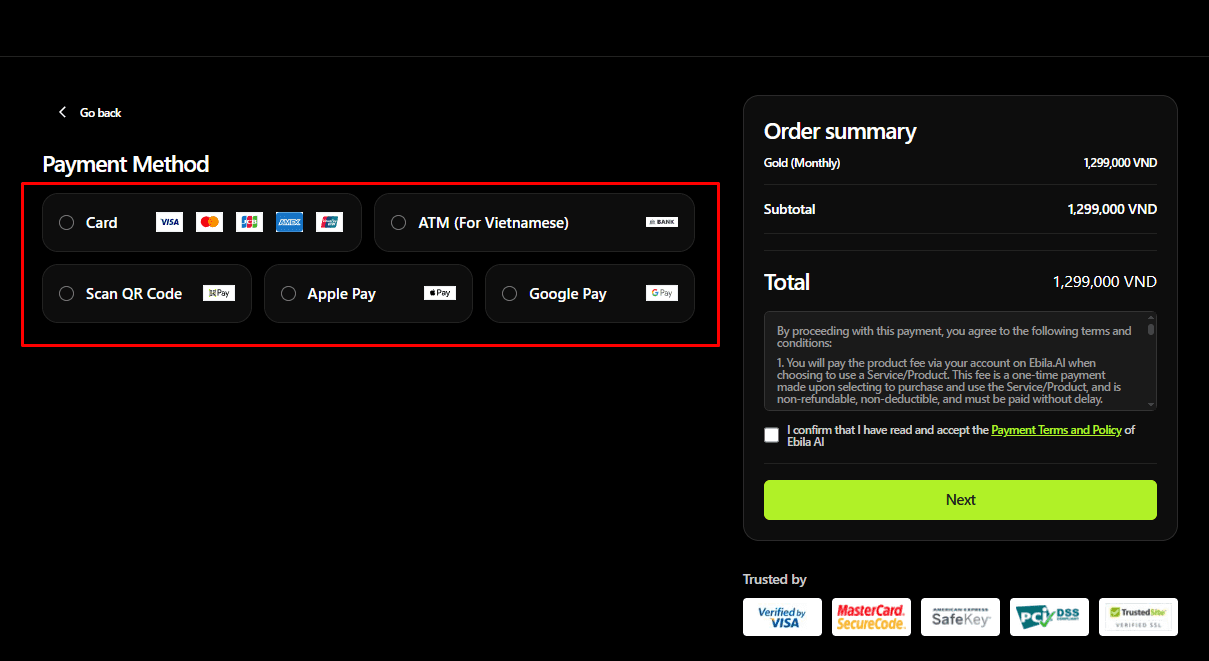This screenshot has width=1209, height=661.
Task: Click the American Express card icon
Action: pos(289,222)
